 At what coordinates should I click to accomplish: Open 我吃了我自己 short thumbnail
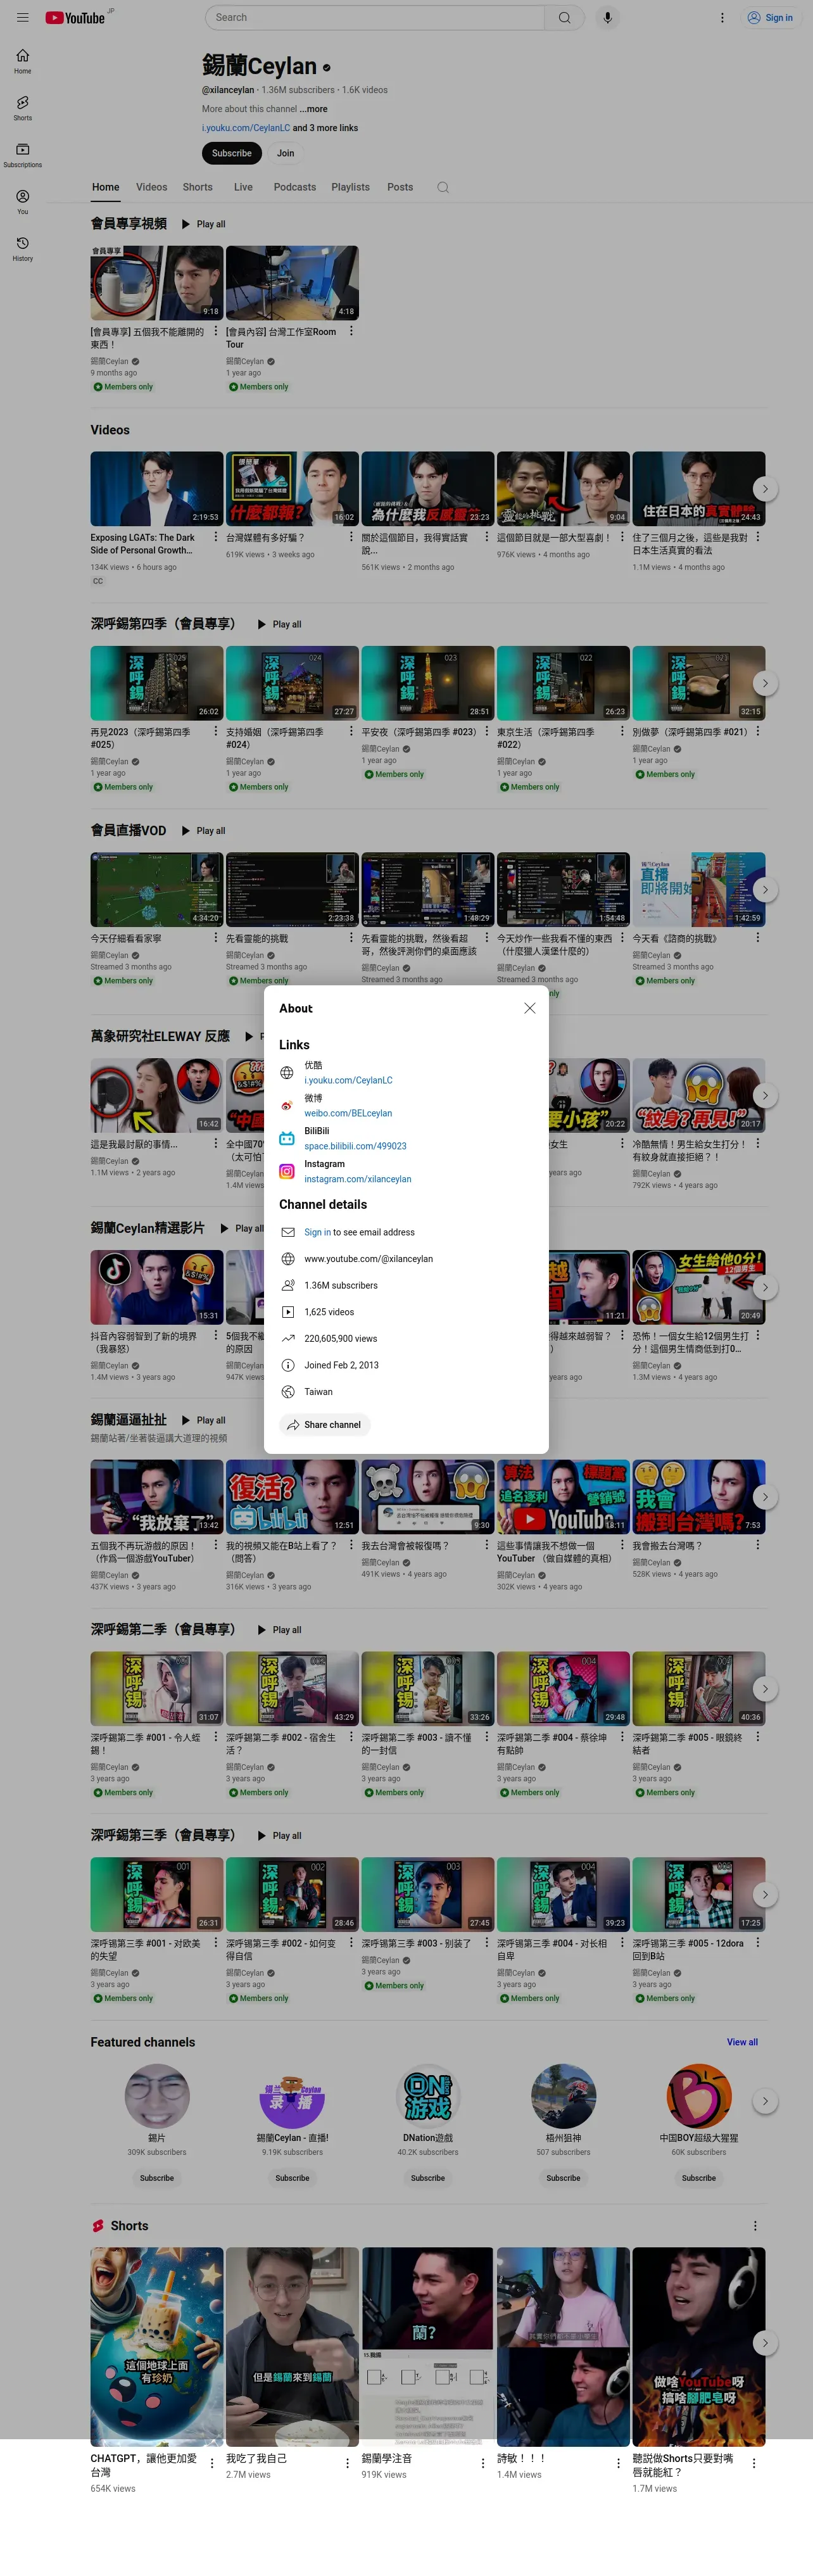(292, 2346)
